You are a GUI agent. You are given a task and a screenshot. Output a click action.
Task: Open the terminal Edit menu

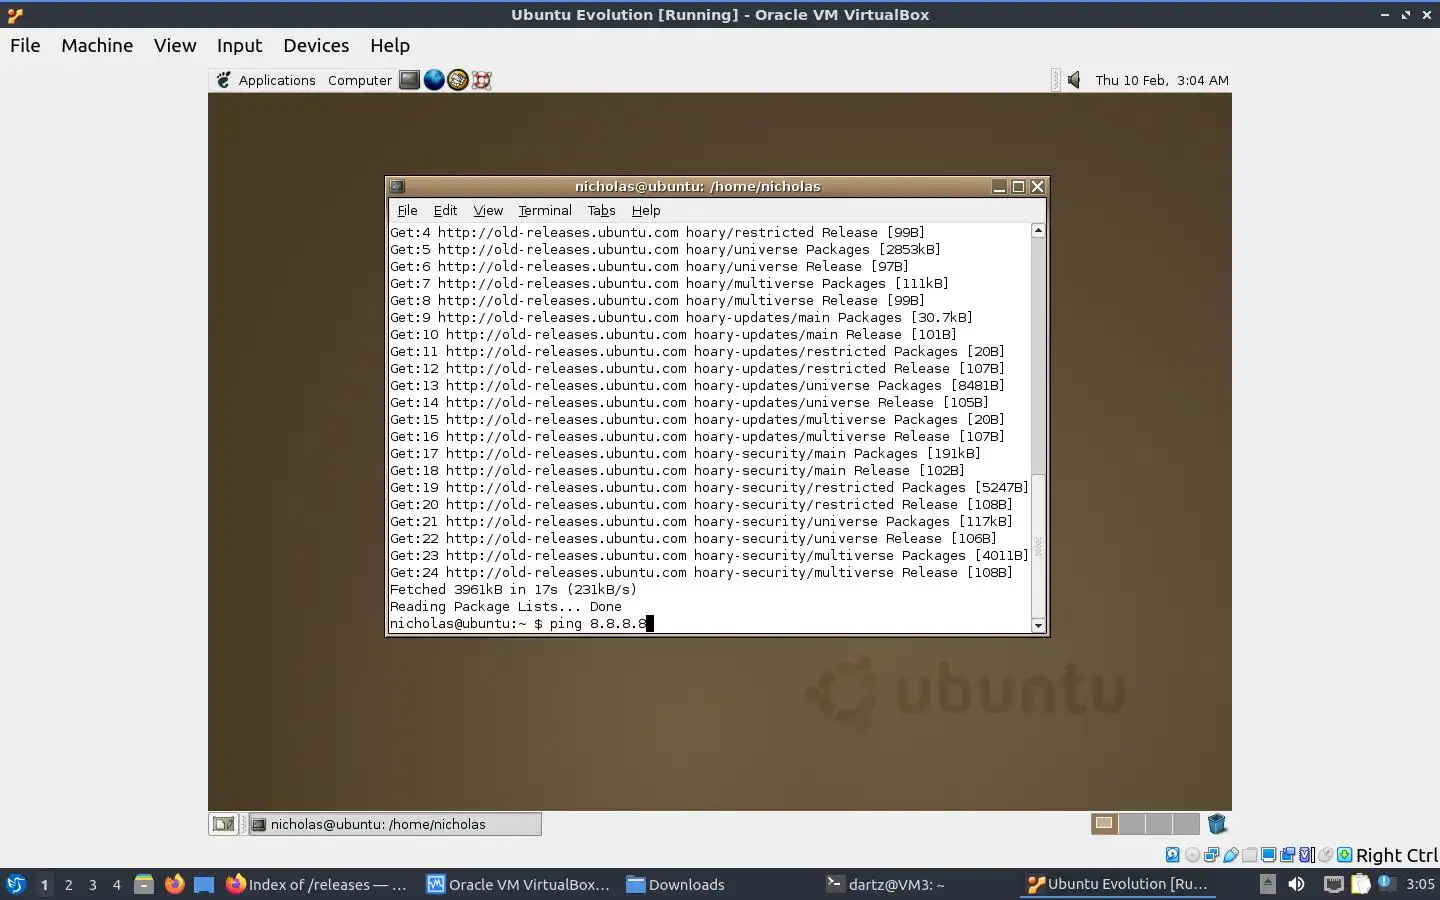pyautogui.click(x=445, y=210)
